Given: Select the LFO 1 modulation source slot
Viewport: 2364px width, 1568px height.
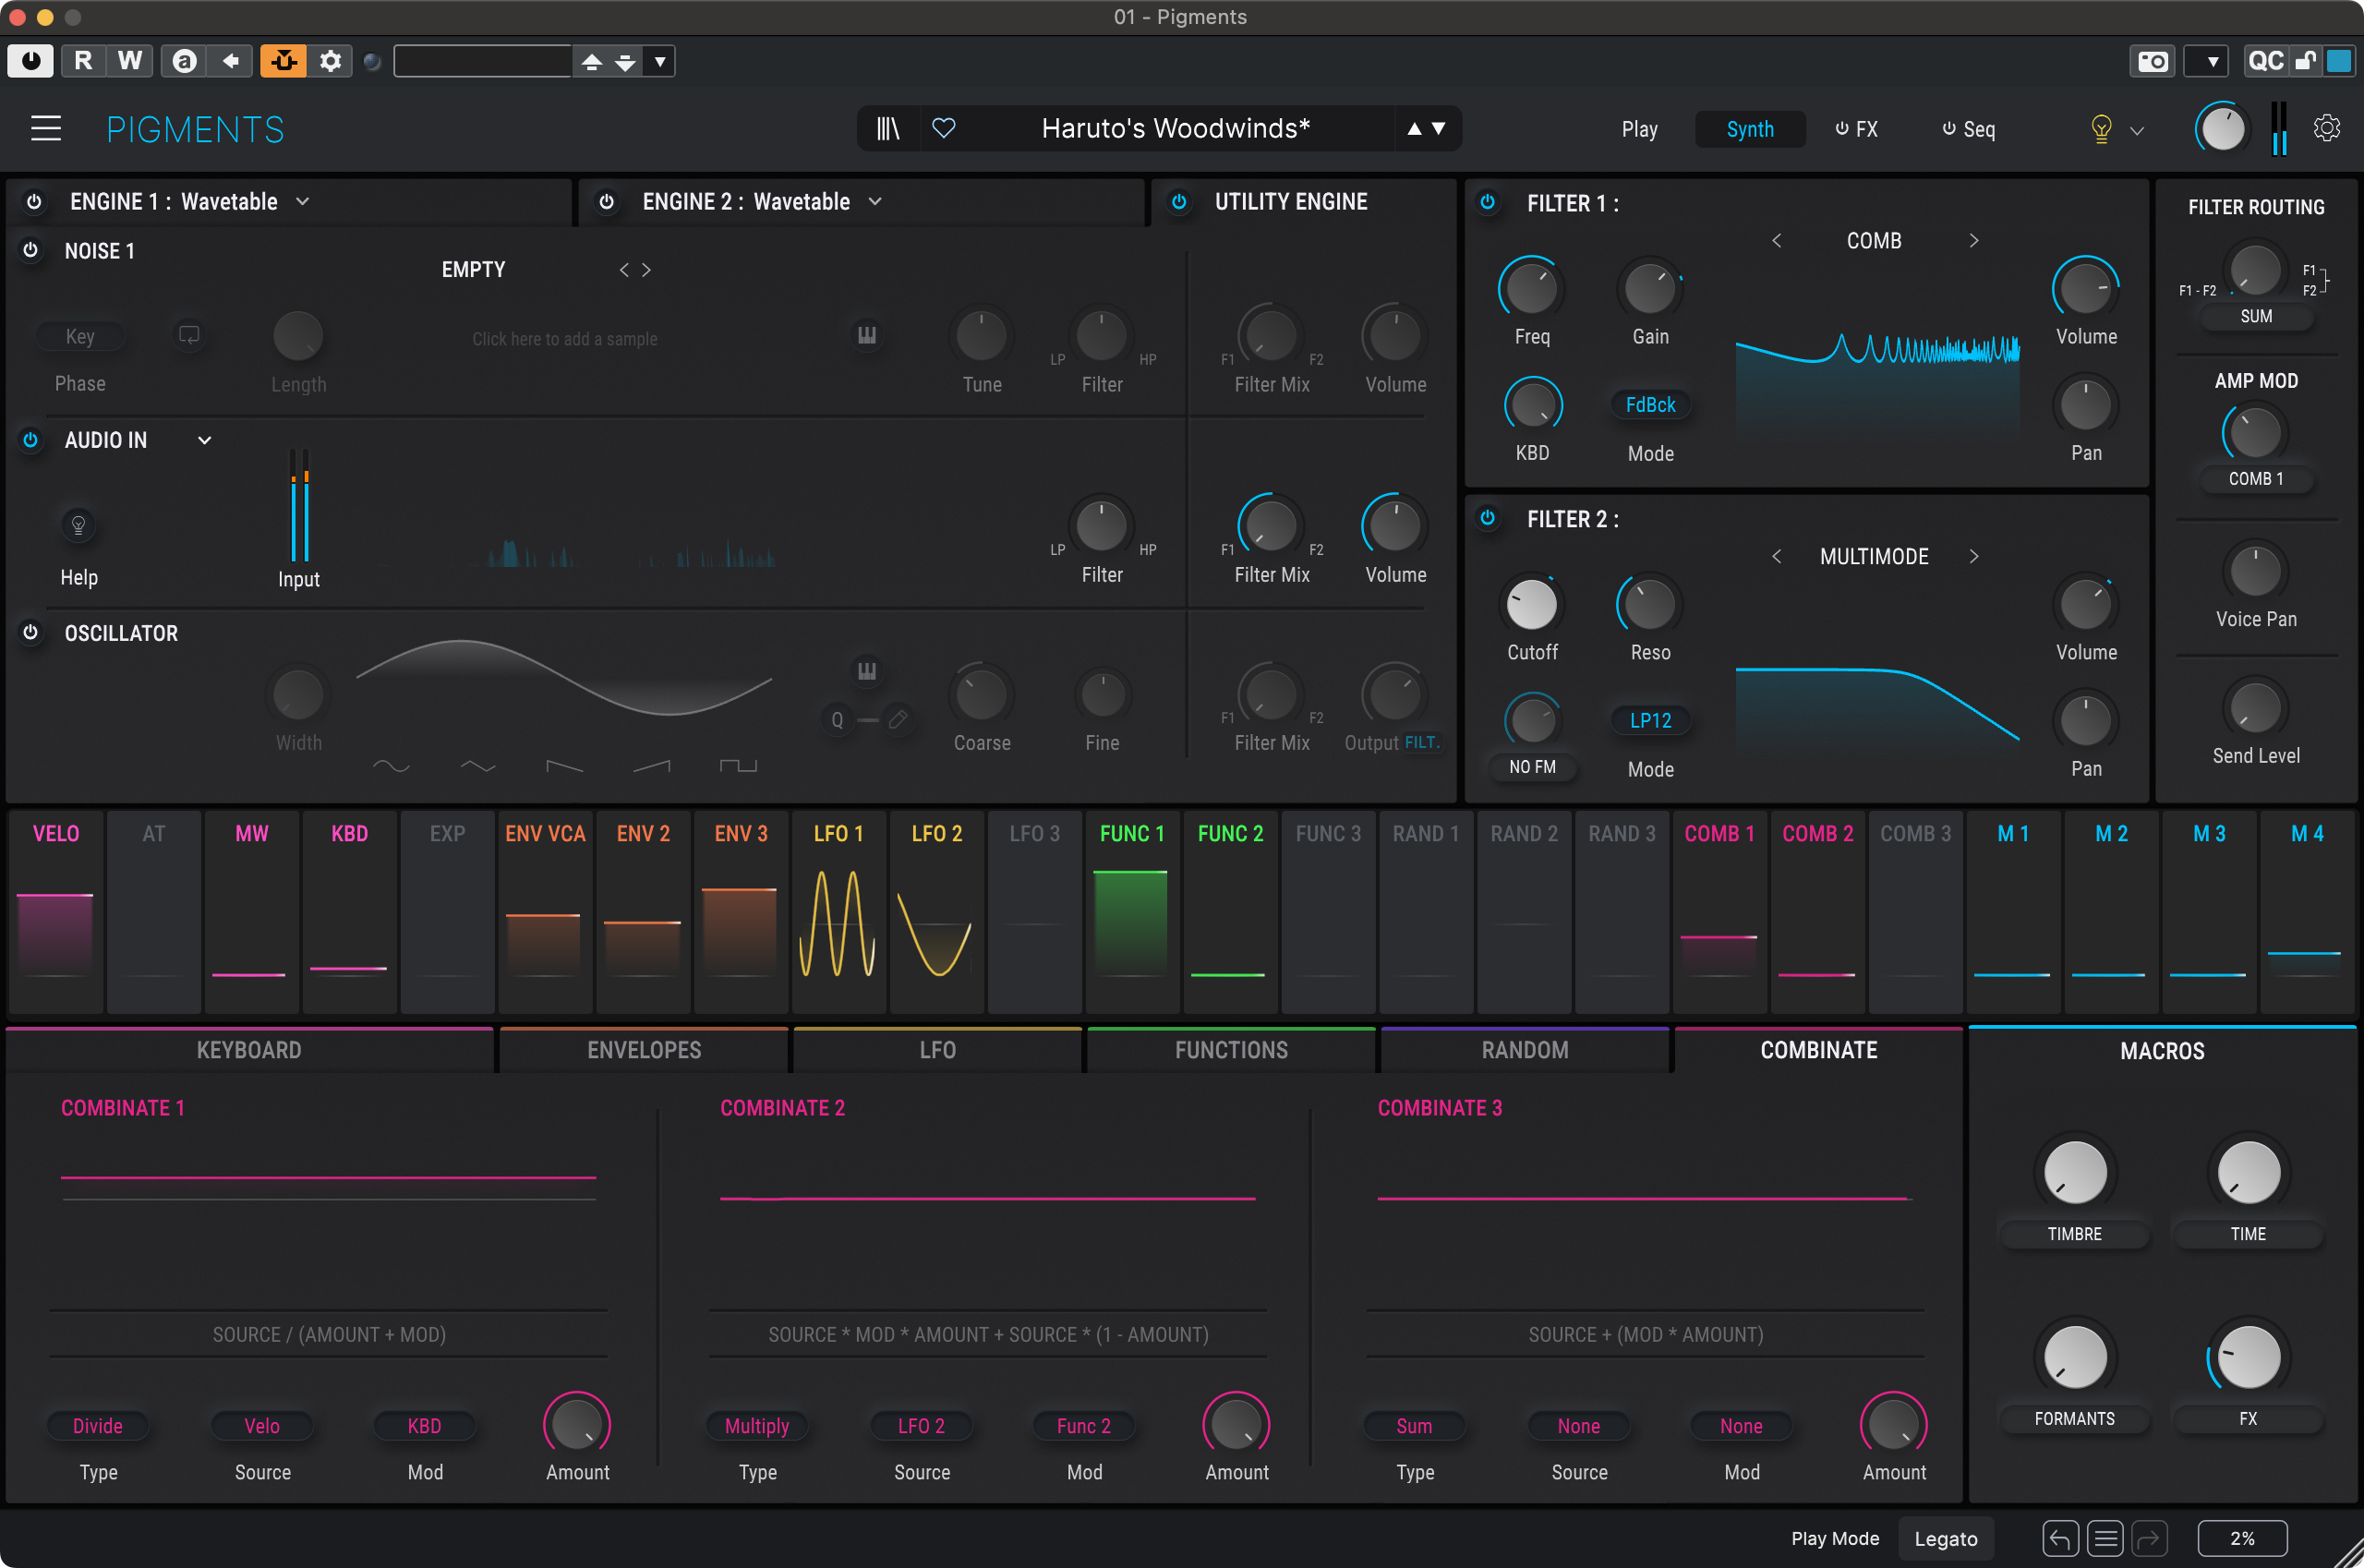Looking at the screenshot, I should click(838, 912).
